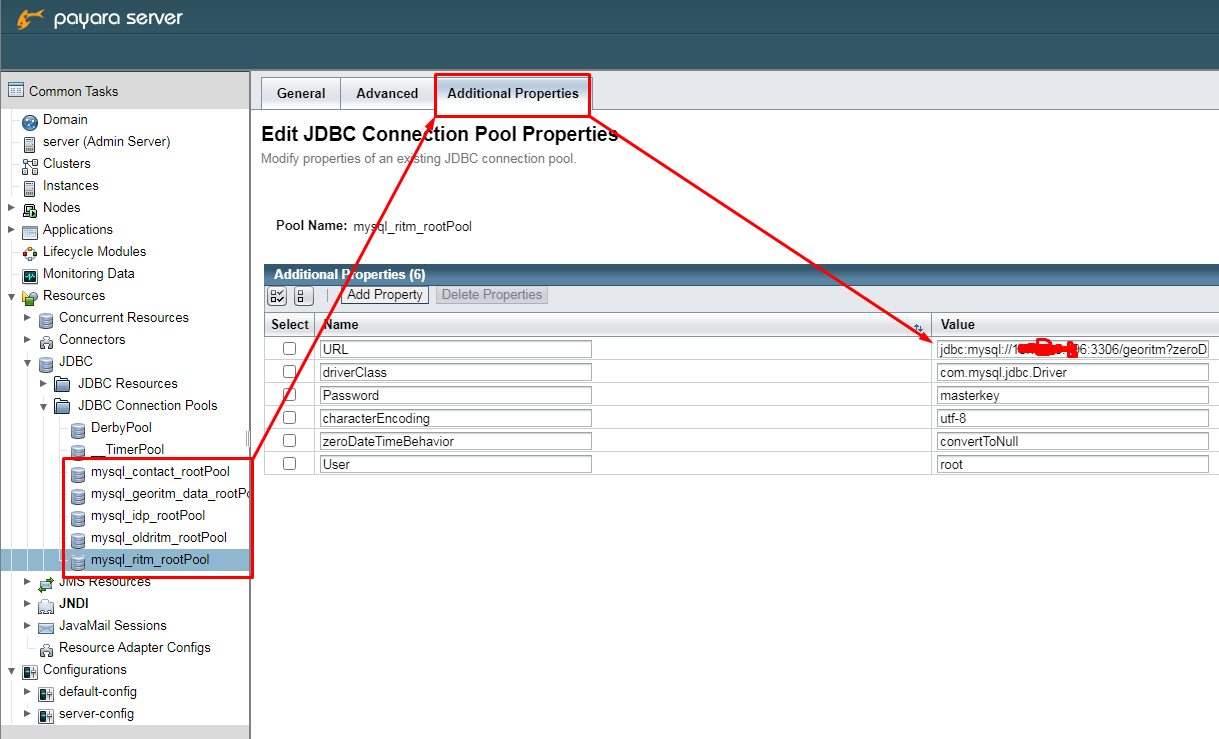Click the Domain globe icon
This screenshot has width=1219, height=739.
(x=30, y=120)
